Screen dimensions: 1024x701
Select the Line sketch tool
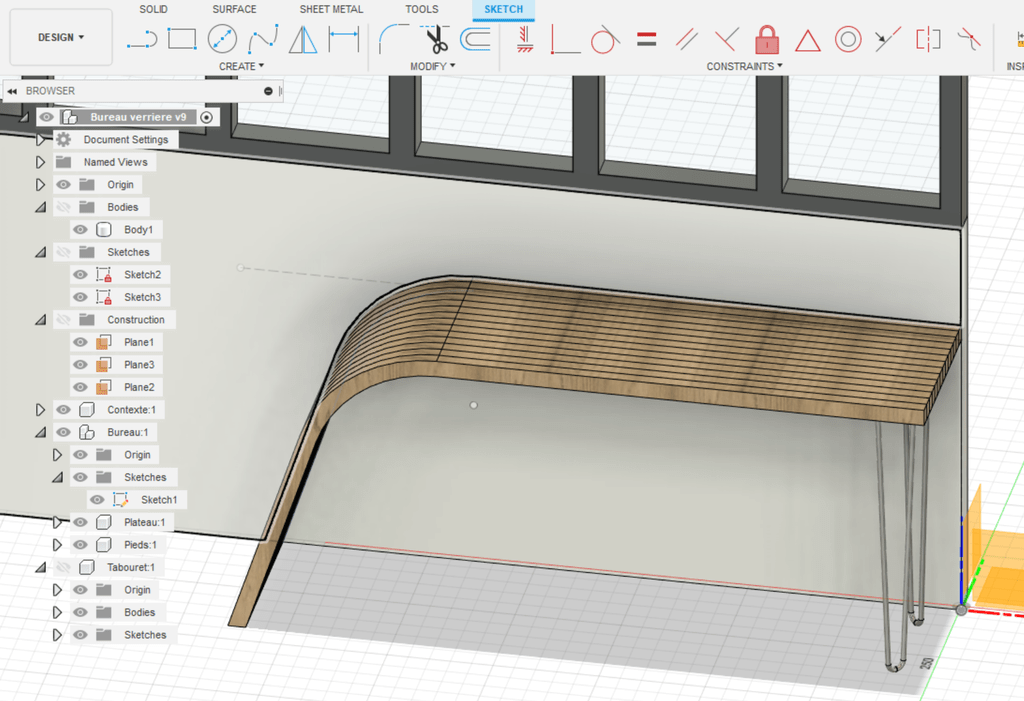(x=142, y=39)
